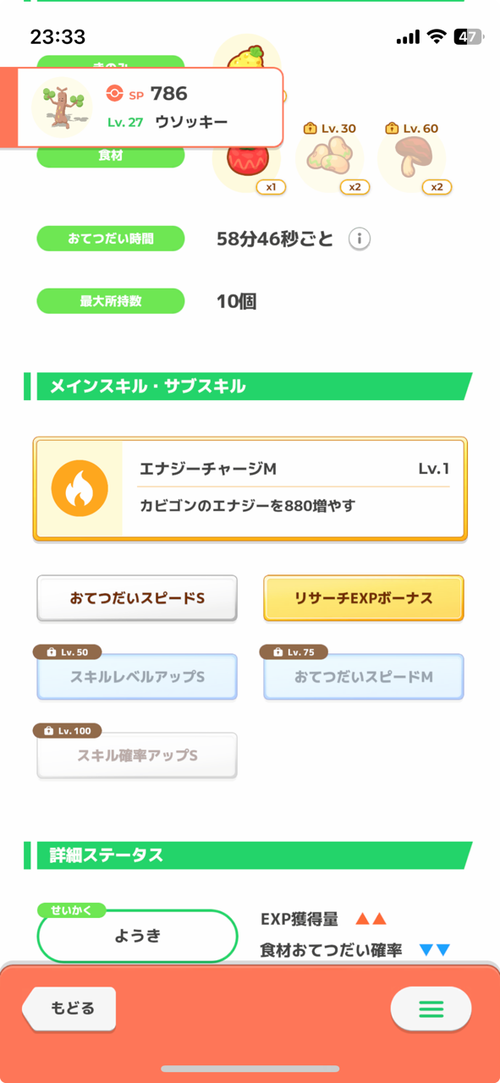Tap the info icon beside 58分46秒ごと

click(358, 240)
